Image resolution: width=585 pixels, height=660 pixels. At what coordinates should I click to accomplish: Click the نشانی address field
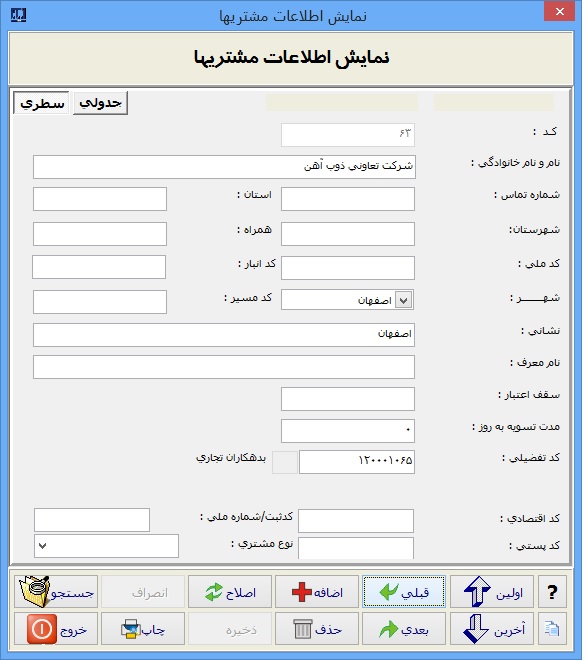pyautogui.click(x=224, y=335)
